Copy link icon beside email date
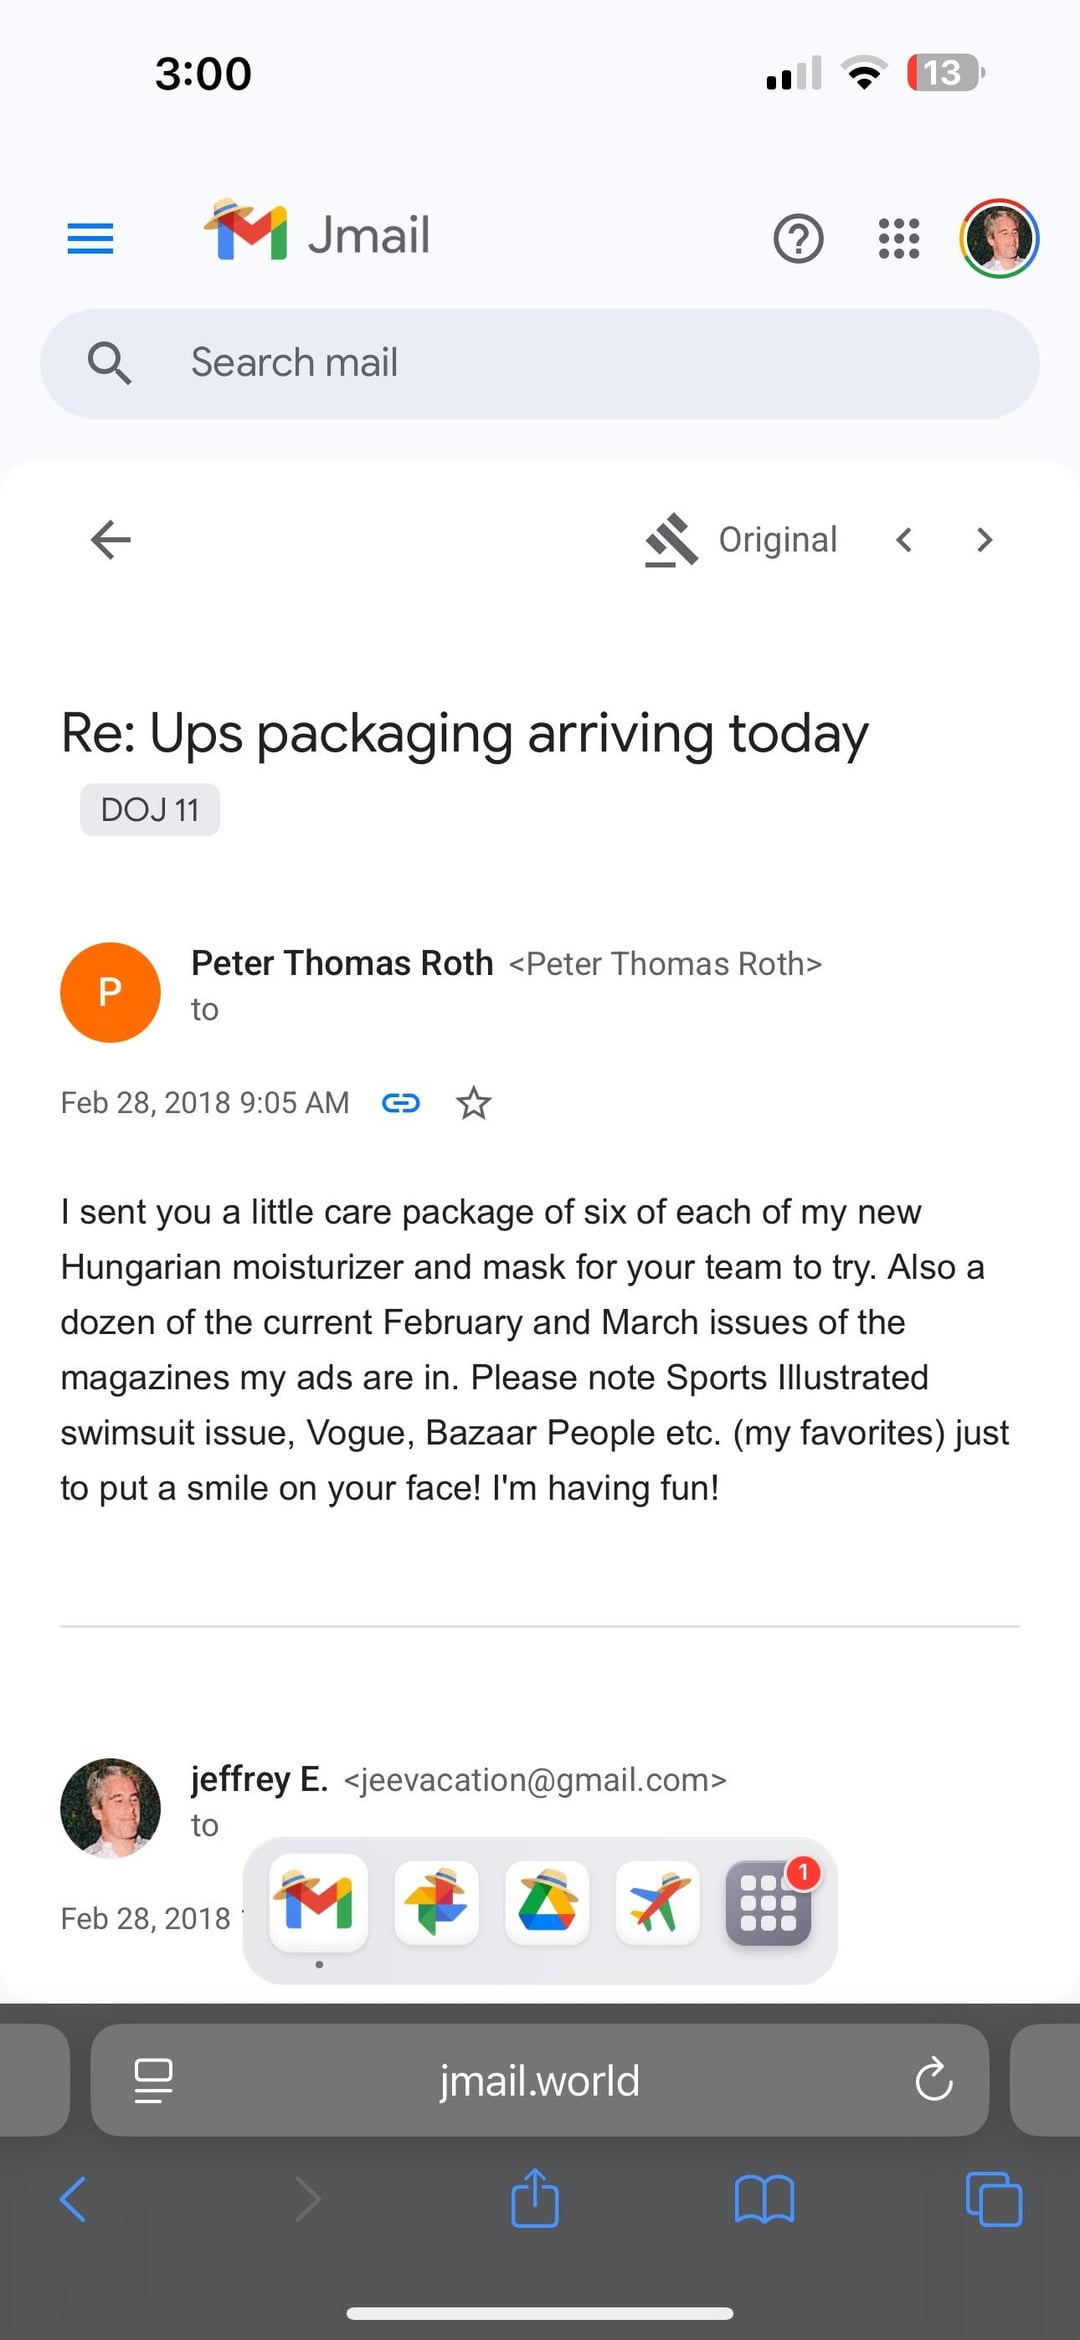This screenshot has width=1080, height=2340. click(401, 1103)
